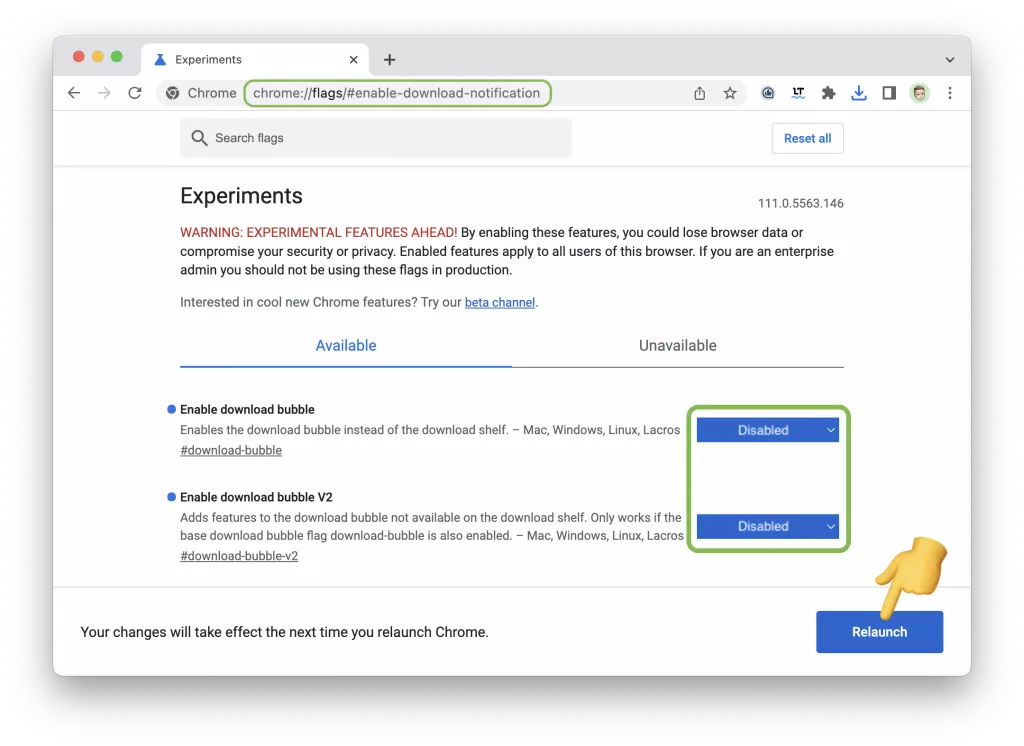This screenshot has width=1024, height=746.
Task: Click the Relaunch button
Action: pyautogui.click(x=879, y=631)
